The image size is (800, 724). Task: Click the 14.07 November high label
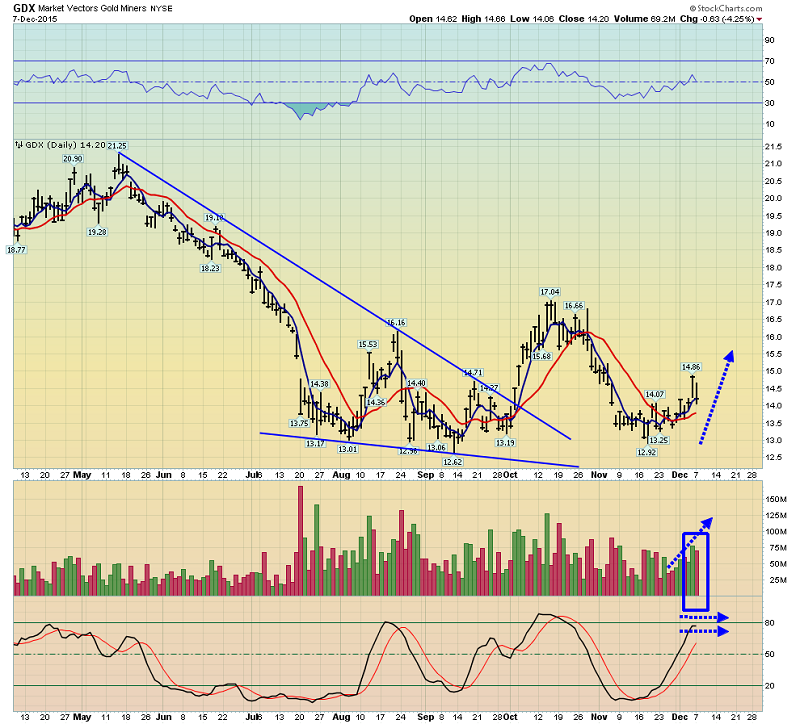(655, 394)
